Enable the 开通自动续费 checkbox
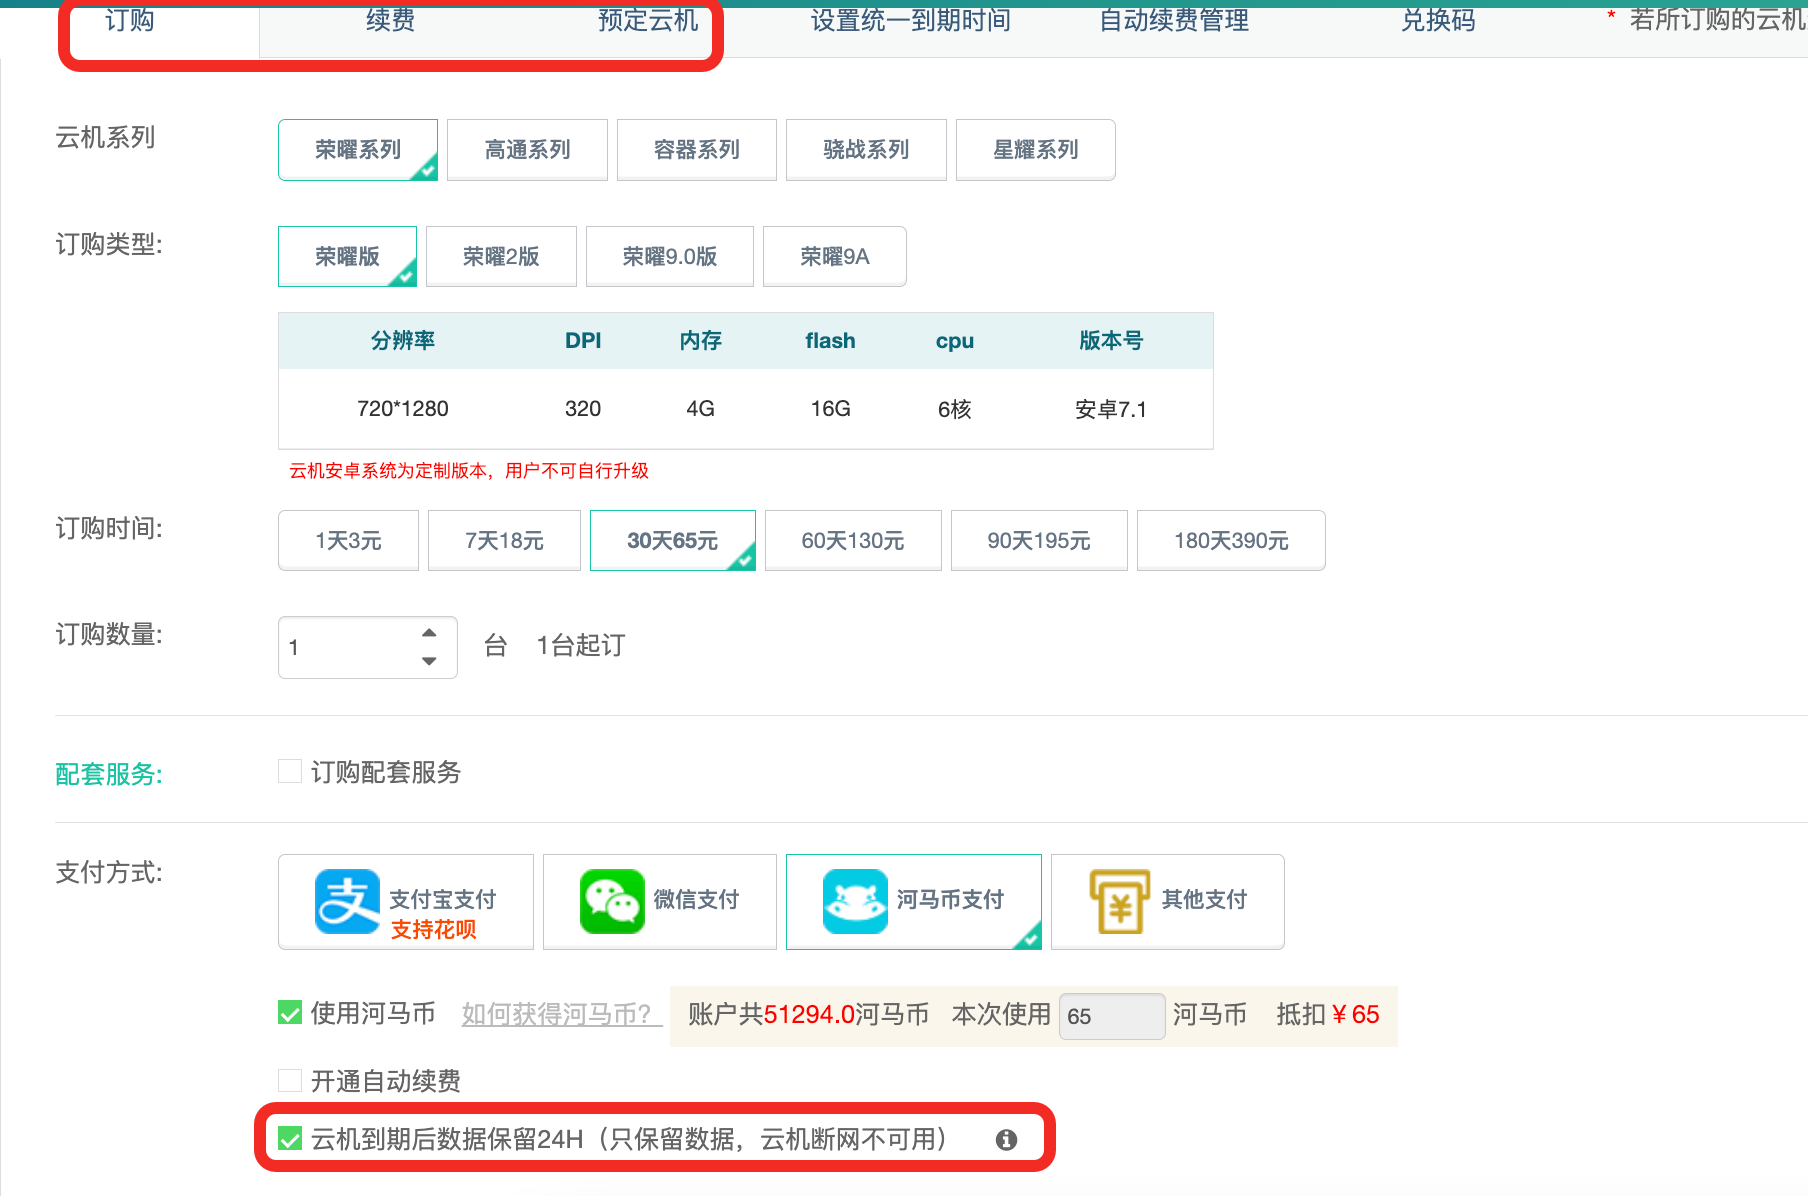 point(290,1080)
